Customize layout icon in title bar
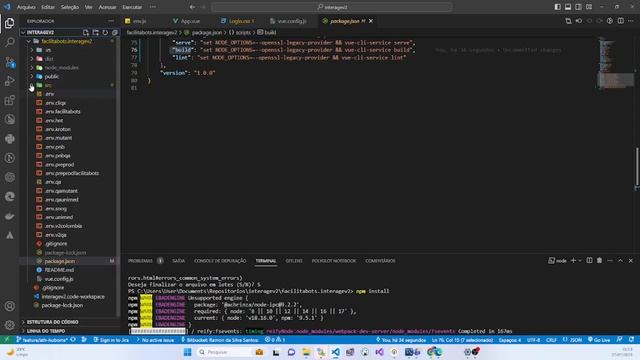 [589, 7]
